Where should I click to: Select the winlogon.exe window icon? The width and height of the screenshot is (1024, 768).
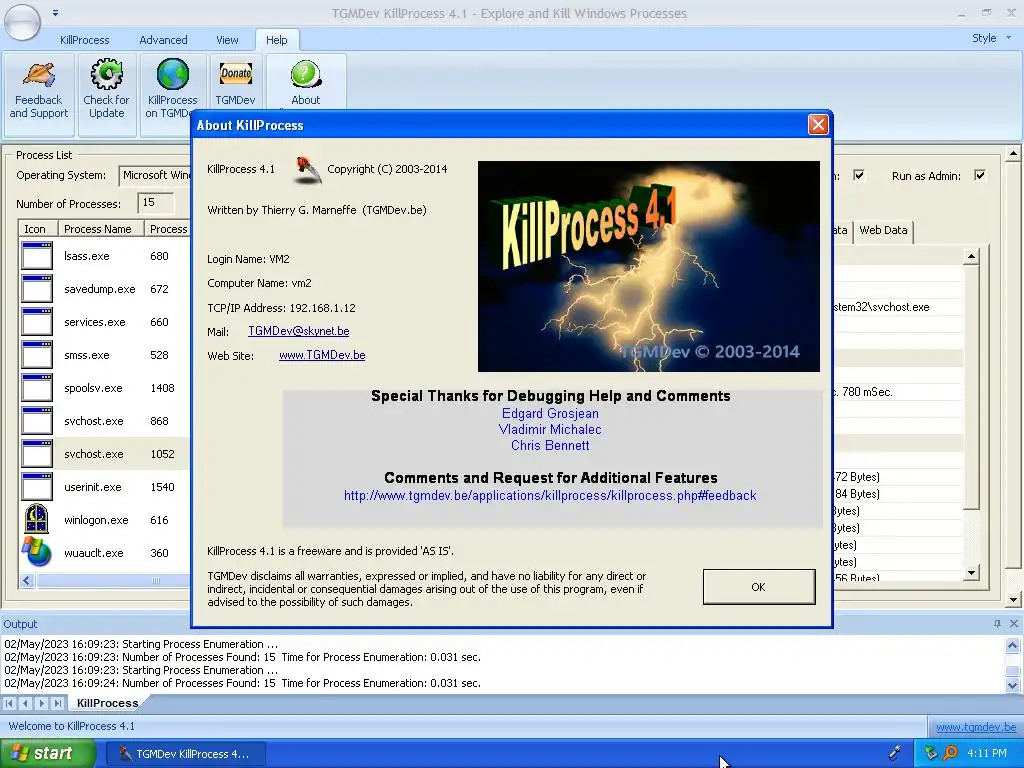[37, 519]
